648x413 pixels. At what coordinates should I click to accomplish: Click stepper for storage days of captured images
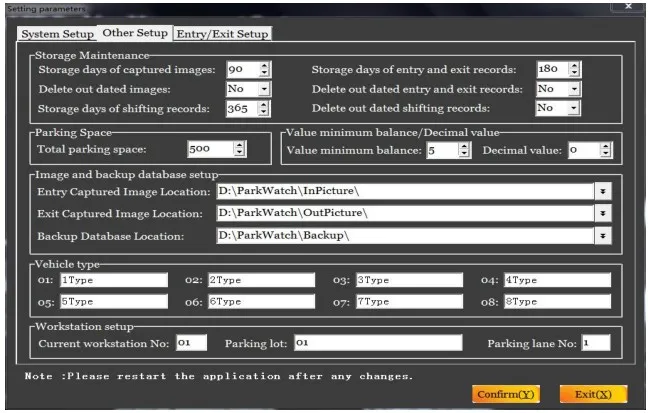click(x=264, y=69)
